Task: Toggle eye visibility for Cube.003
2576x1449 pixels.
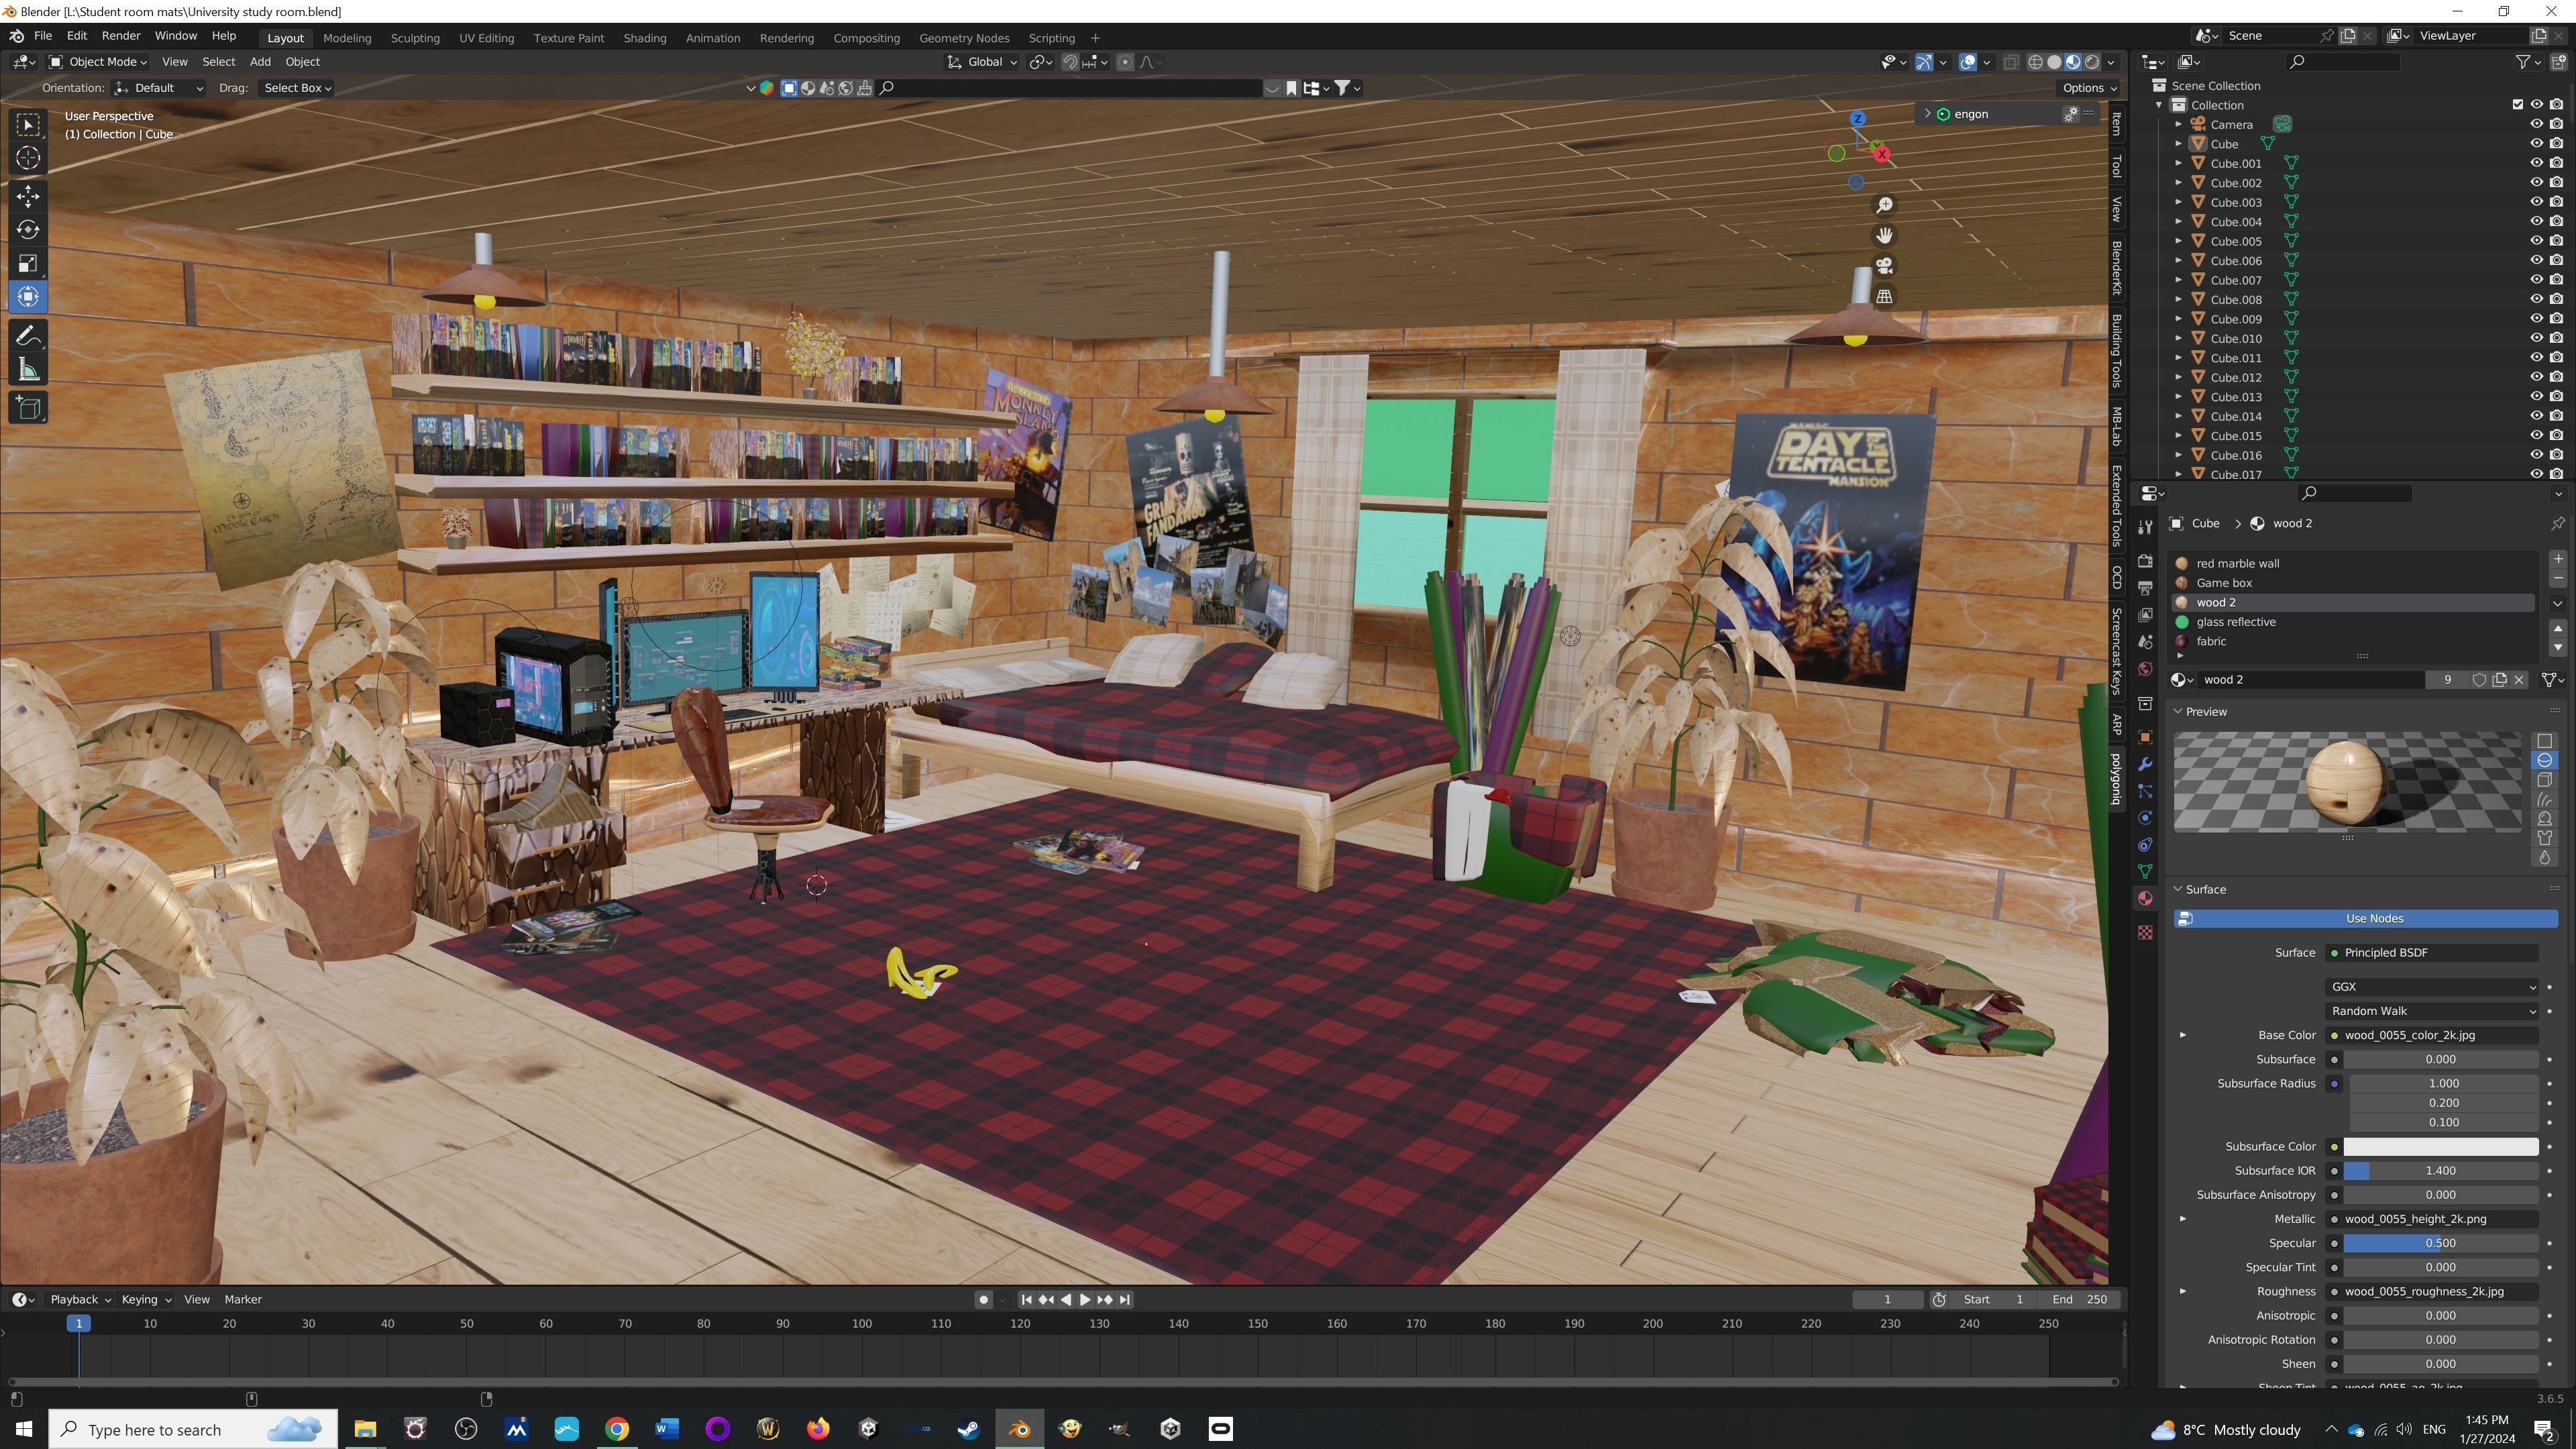Action: 2537,202
